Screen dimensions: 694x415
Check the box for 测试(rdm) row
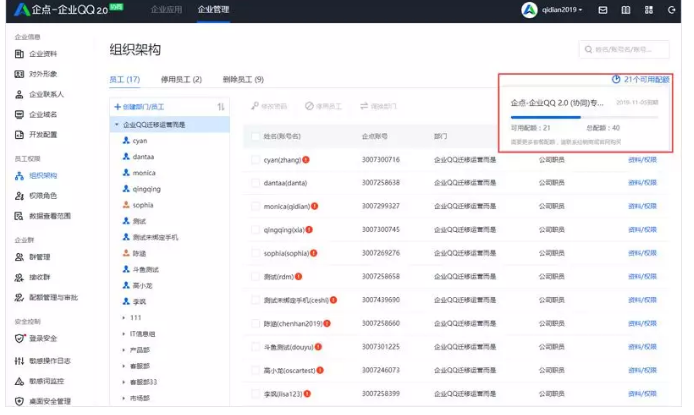pos(255,277)
